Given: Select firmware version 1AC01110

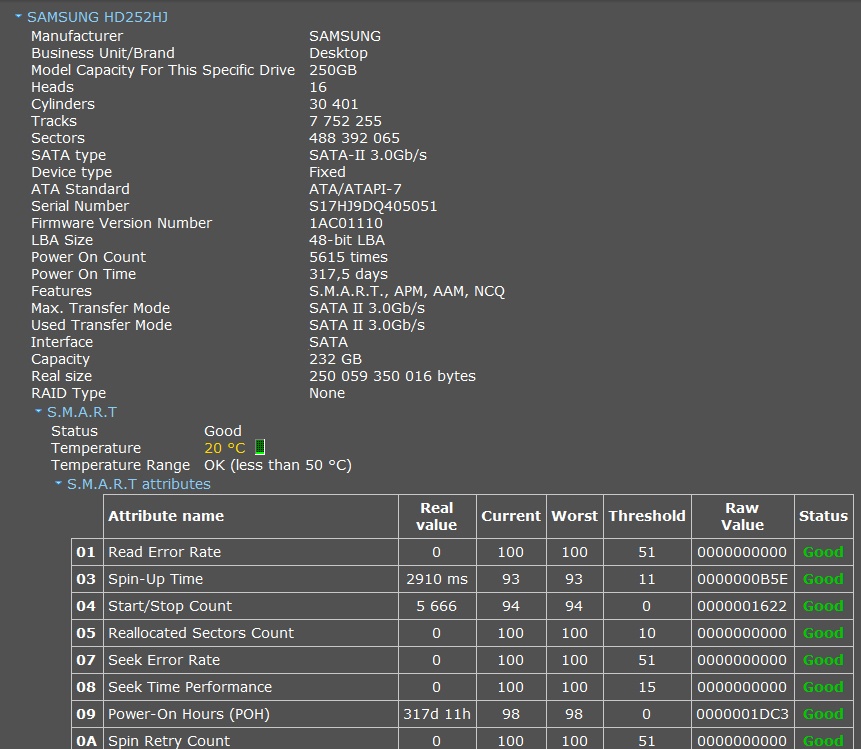Looking at the screenshot, I should click(x=346, y=223).
